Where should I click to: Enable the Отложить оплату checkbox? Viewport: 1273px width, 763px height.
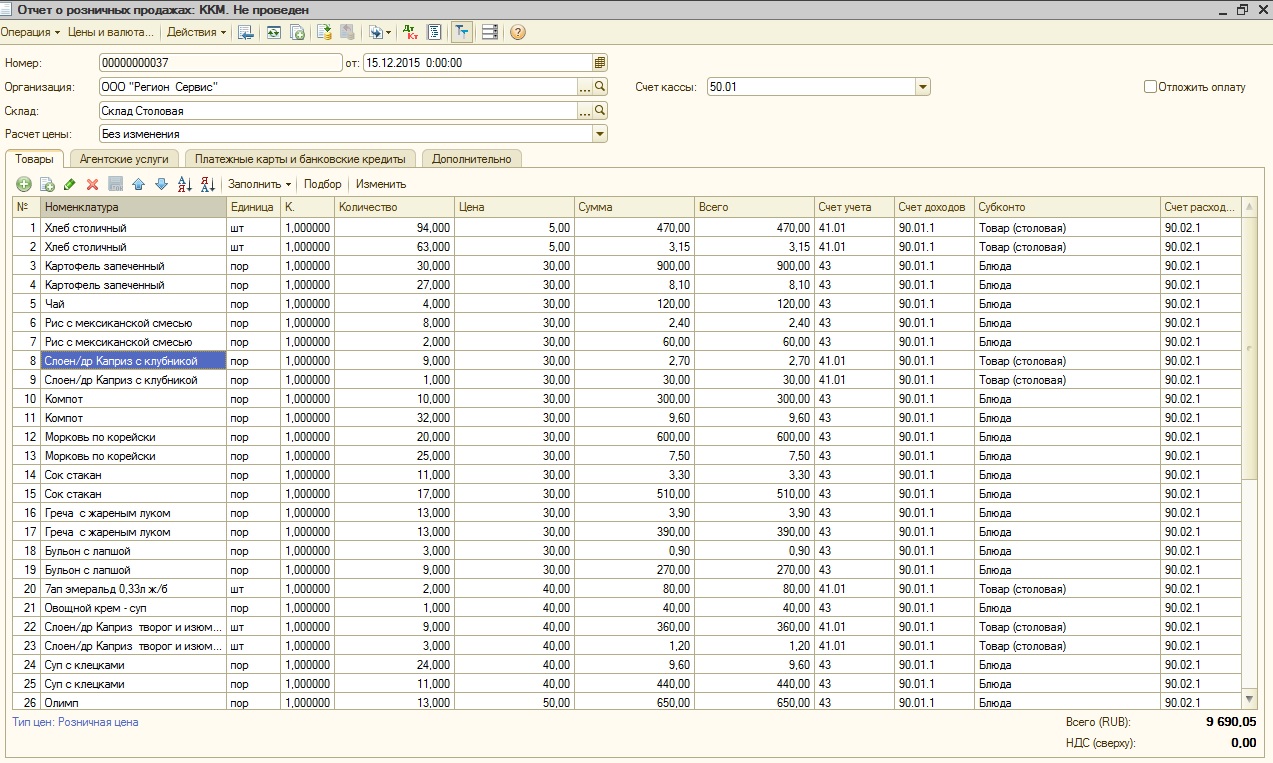point(1150,87)
